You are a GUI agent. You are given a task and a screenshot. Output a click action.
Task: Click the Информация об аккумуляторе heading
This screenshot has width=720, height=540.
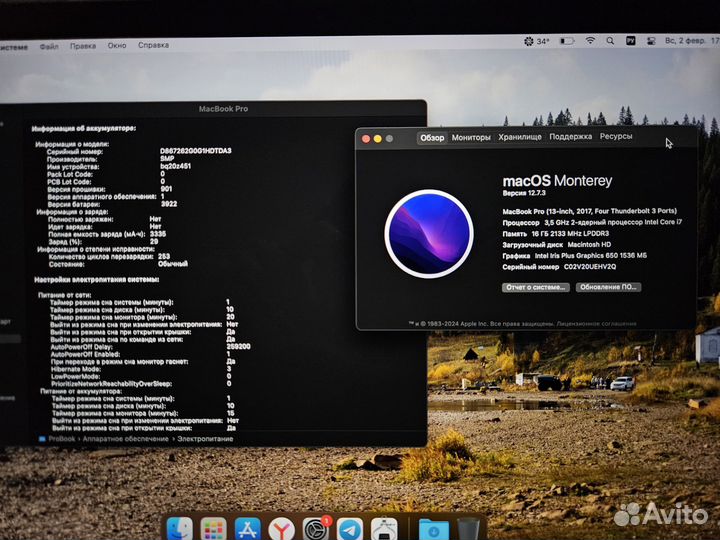[x=84, y=129]
